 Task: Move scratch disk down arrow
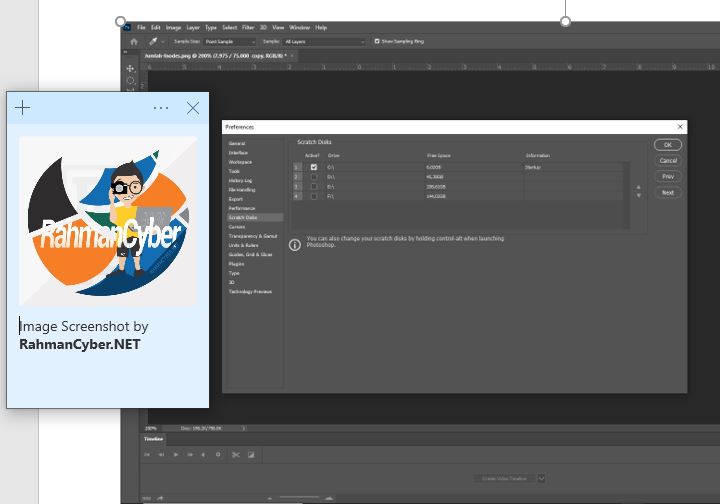638,196
